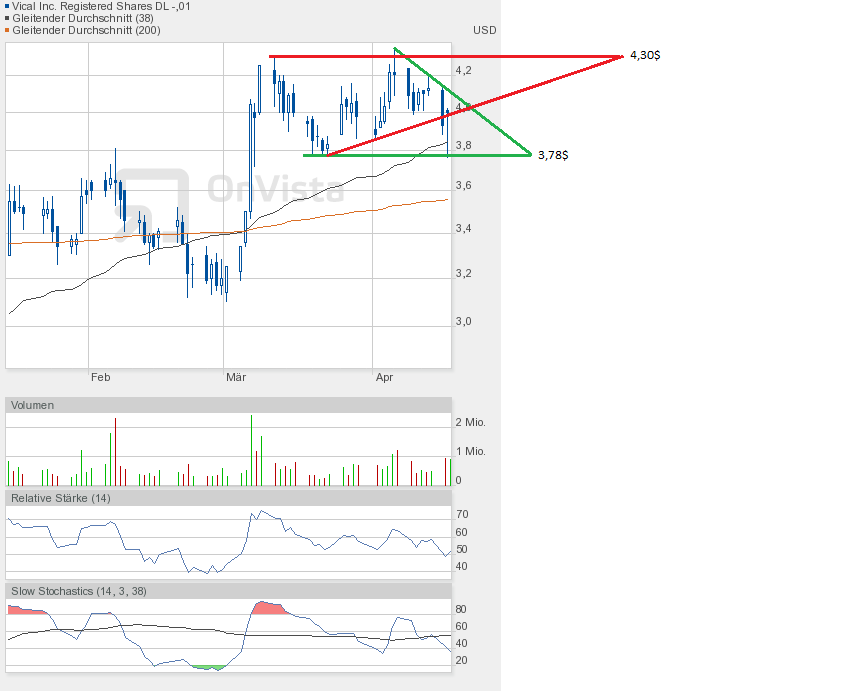This screenshot has width=850, height=691.
Task: Click the 1 Mio. volume axis label
Action: pos(470,451)
